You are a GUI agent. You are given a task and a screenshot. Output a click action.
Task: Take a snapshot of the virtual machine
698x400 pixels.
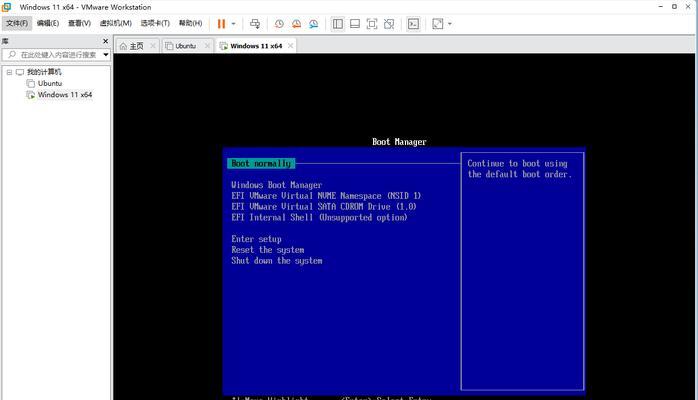pos(279,24)
